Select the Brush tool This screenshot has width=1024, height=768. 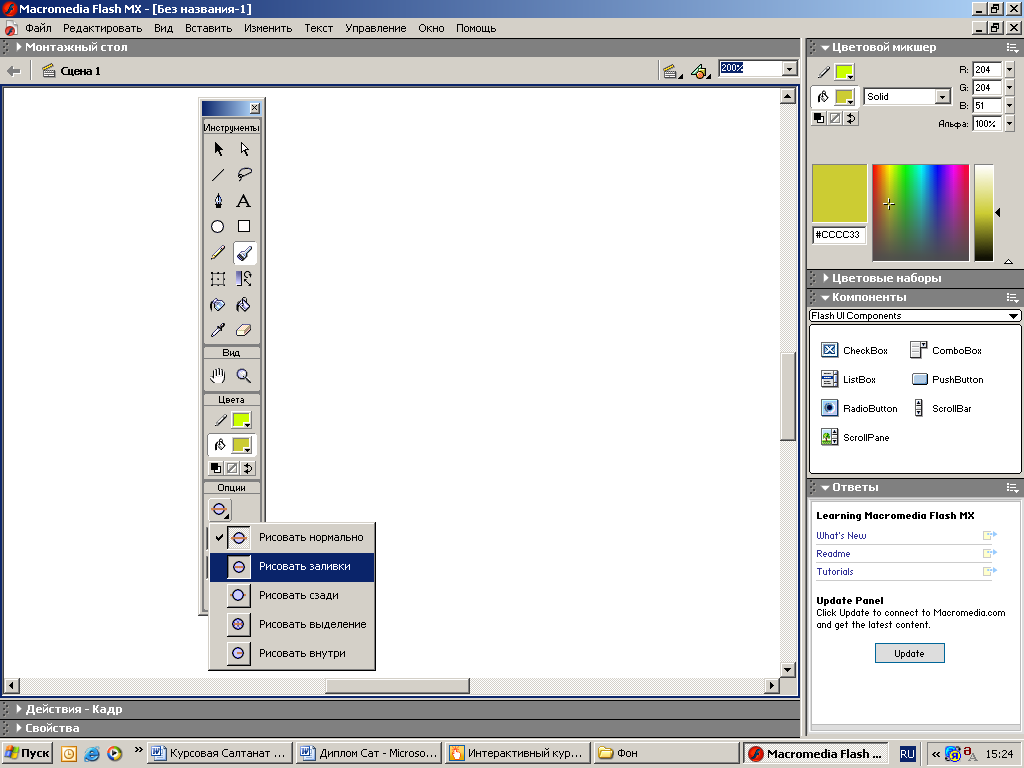coord(244,253)
